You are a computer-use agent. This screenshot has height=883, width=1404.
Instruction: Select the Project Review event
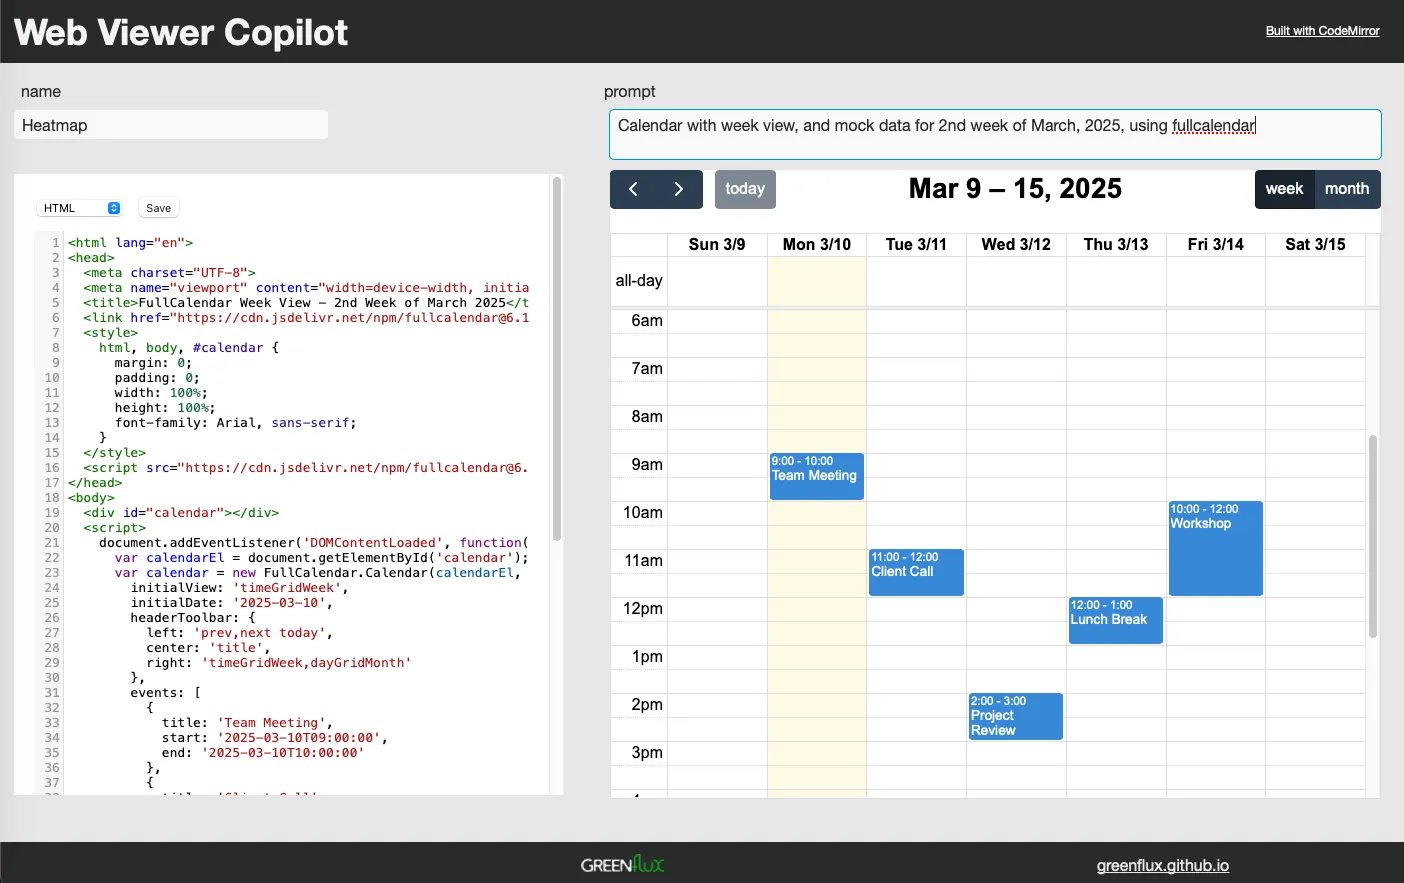tap(1015, 716)
